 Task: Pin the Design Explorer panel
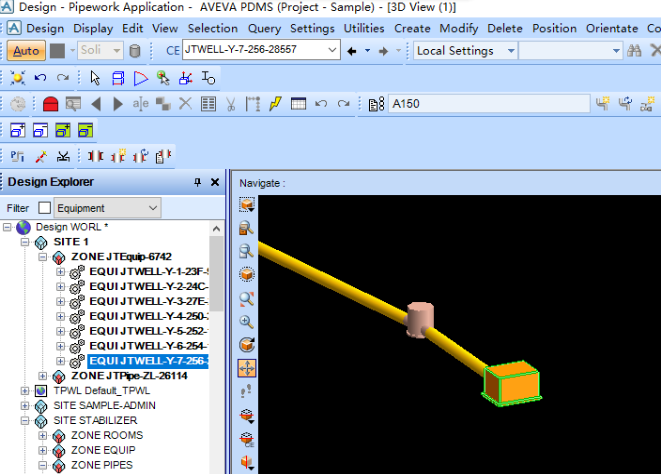coord(197,182)
